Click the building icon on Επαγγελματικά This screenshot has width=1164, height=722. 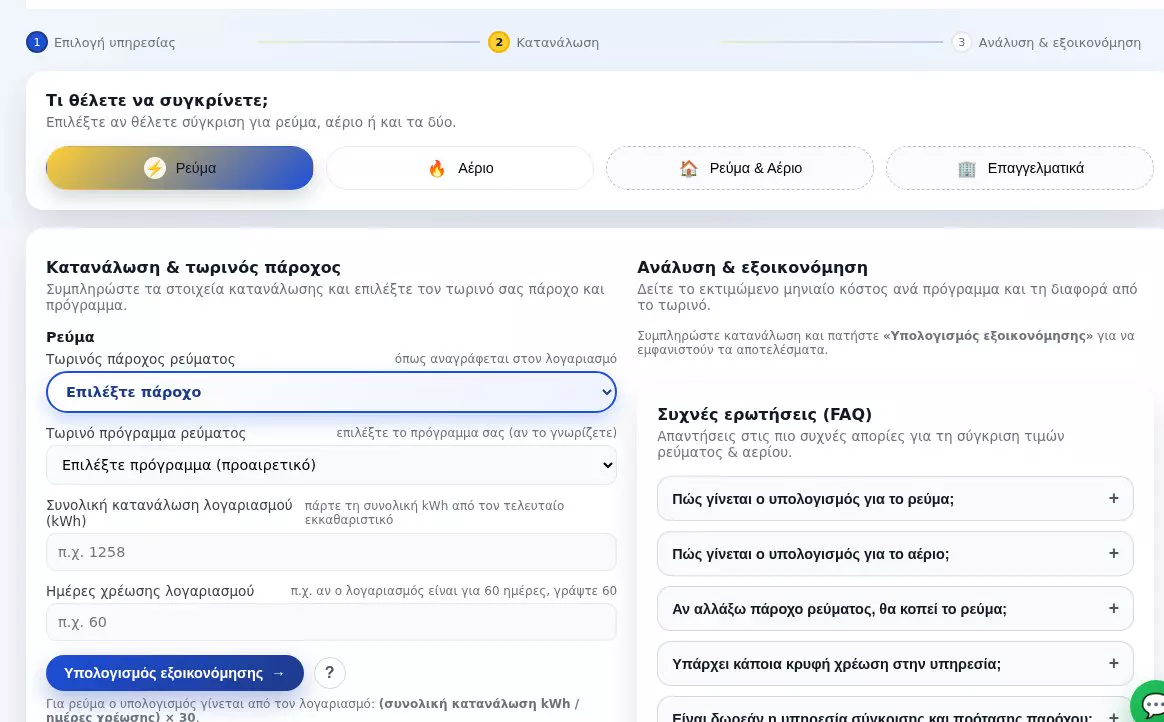pyautogui.click(x=967, y=168)
